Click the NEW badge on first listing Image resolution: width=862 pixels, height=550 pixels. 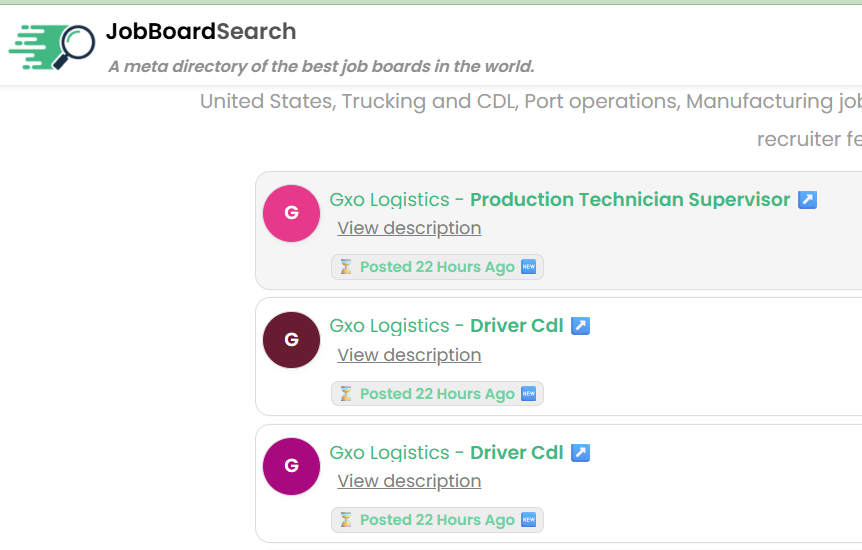coord(528,267)
